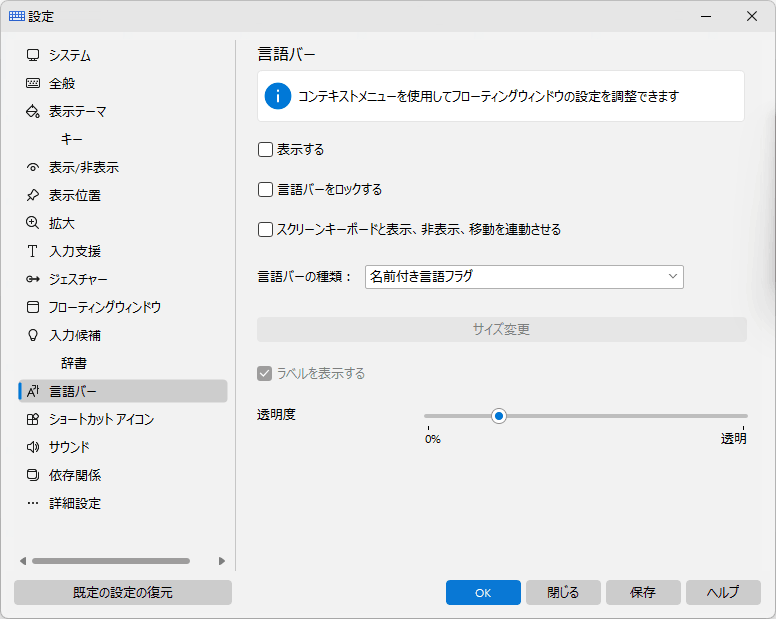
Task: Click the ジェスチャー gesture icon
Action: (x=33, y=279)
